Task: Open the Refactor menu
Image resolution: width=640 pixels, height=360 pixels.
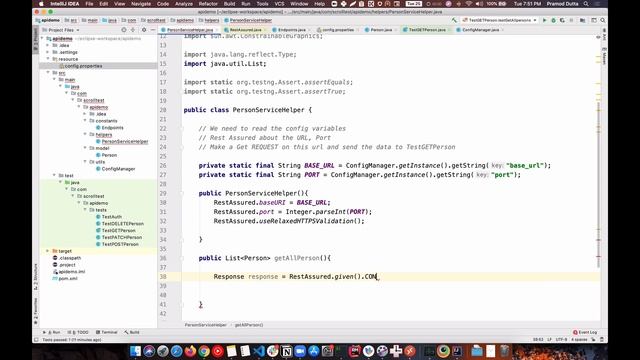Action: [208, 4]
